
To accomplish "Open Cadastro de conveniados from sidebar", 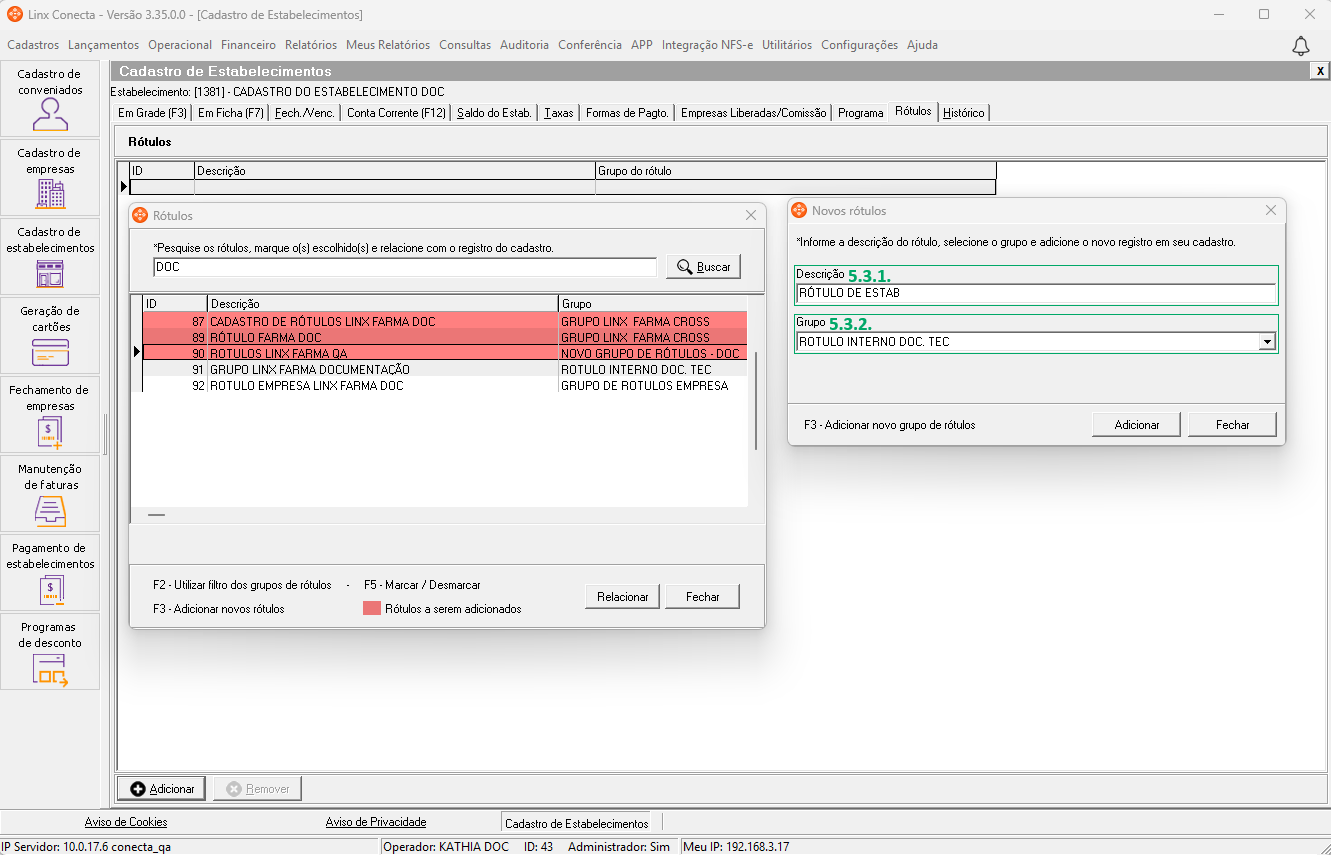I will [50, 98].
